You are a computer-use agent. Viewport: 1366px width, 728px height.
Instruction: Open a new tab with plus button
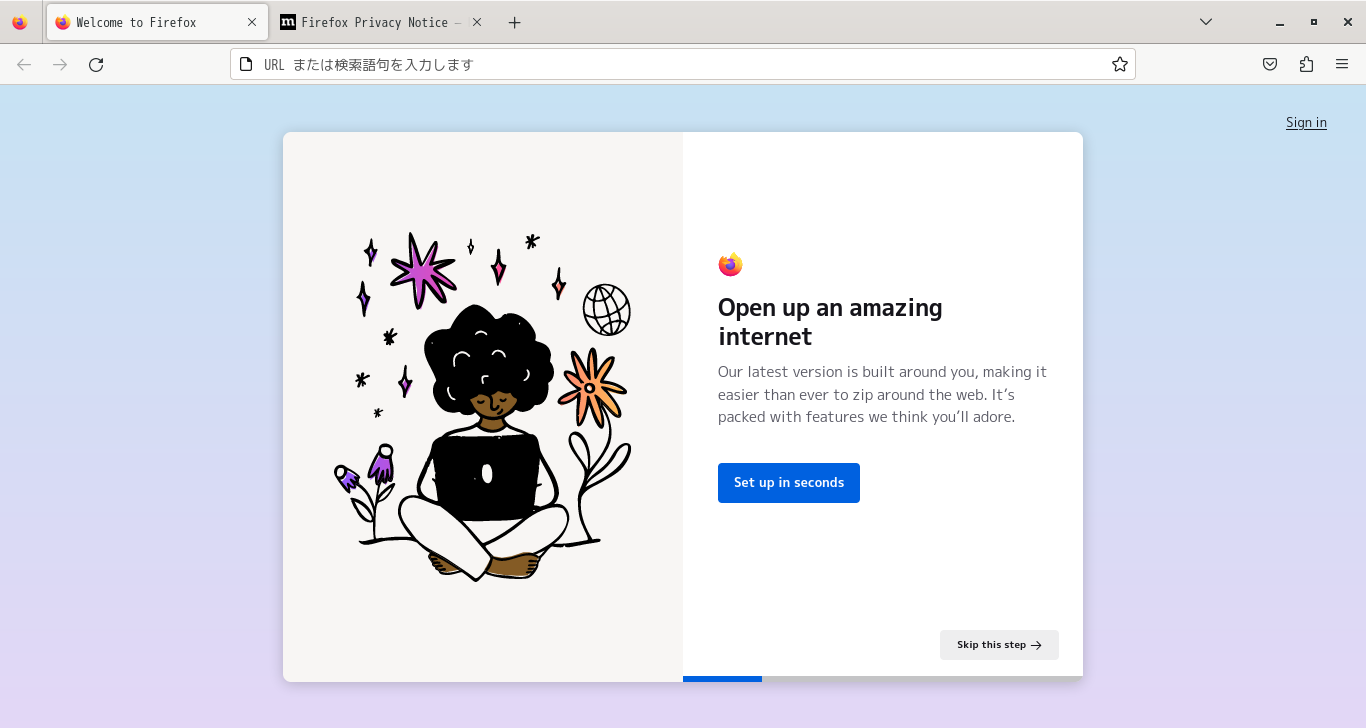[514, 22]
